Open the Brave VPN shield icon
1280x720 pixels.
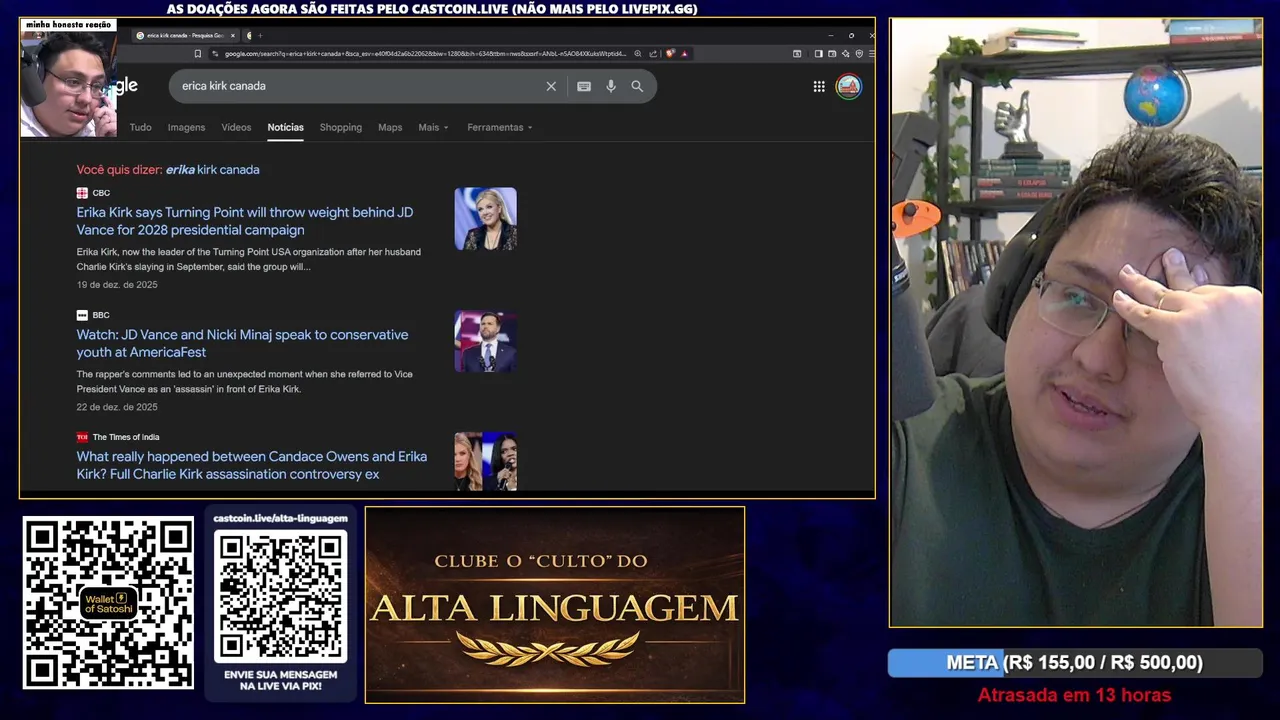click(x=859, y=54)
